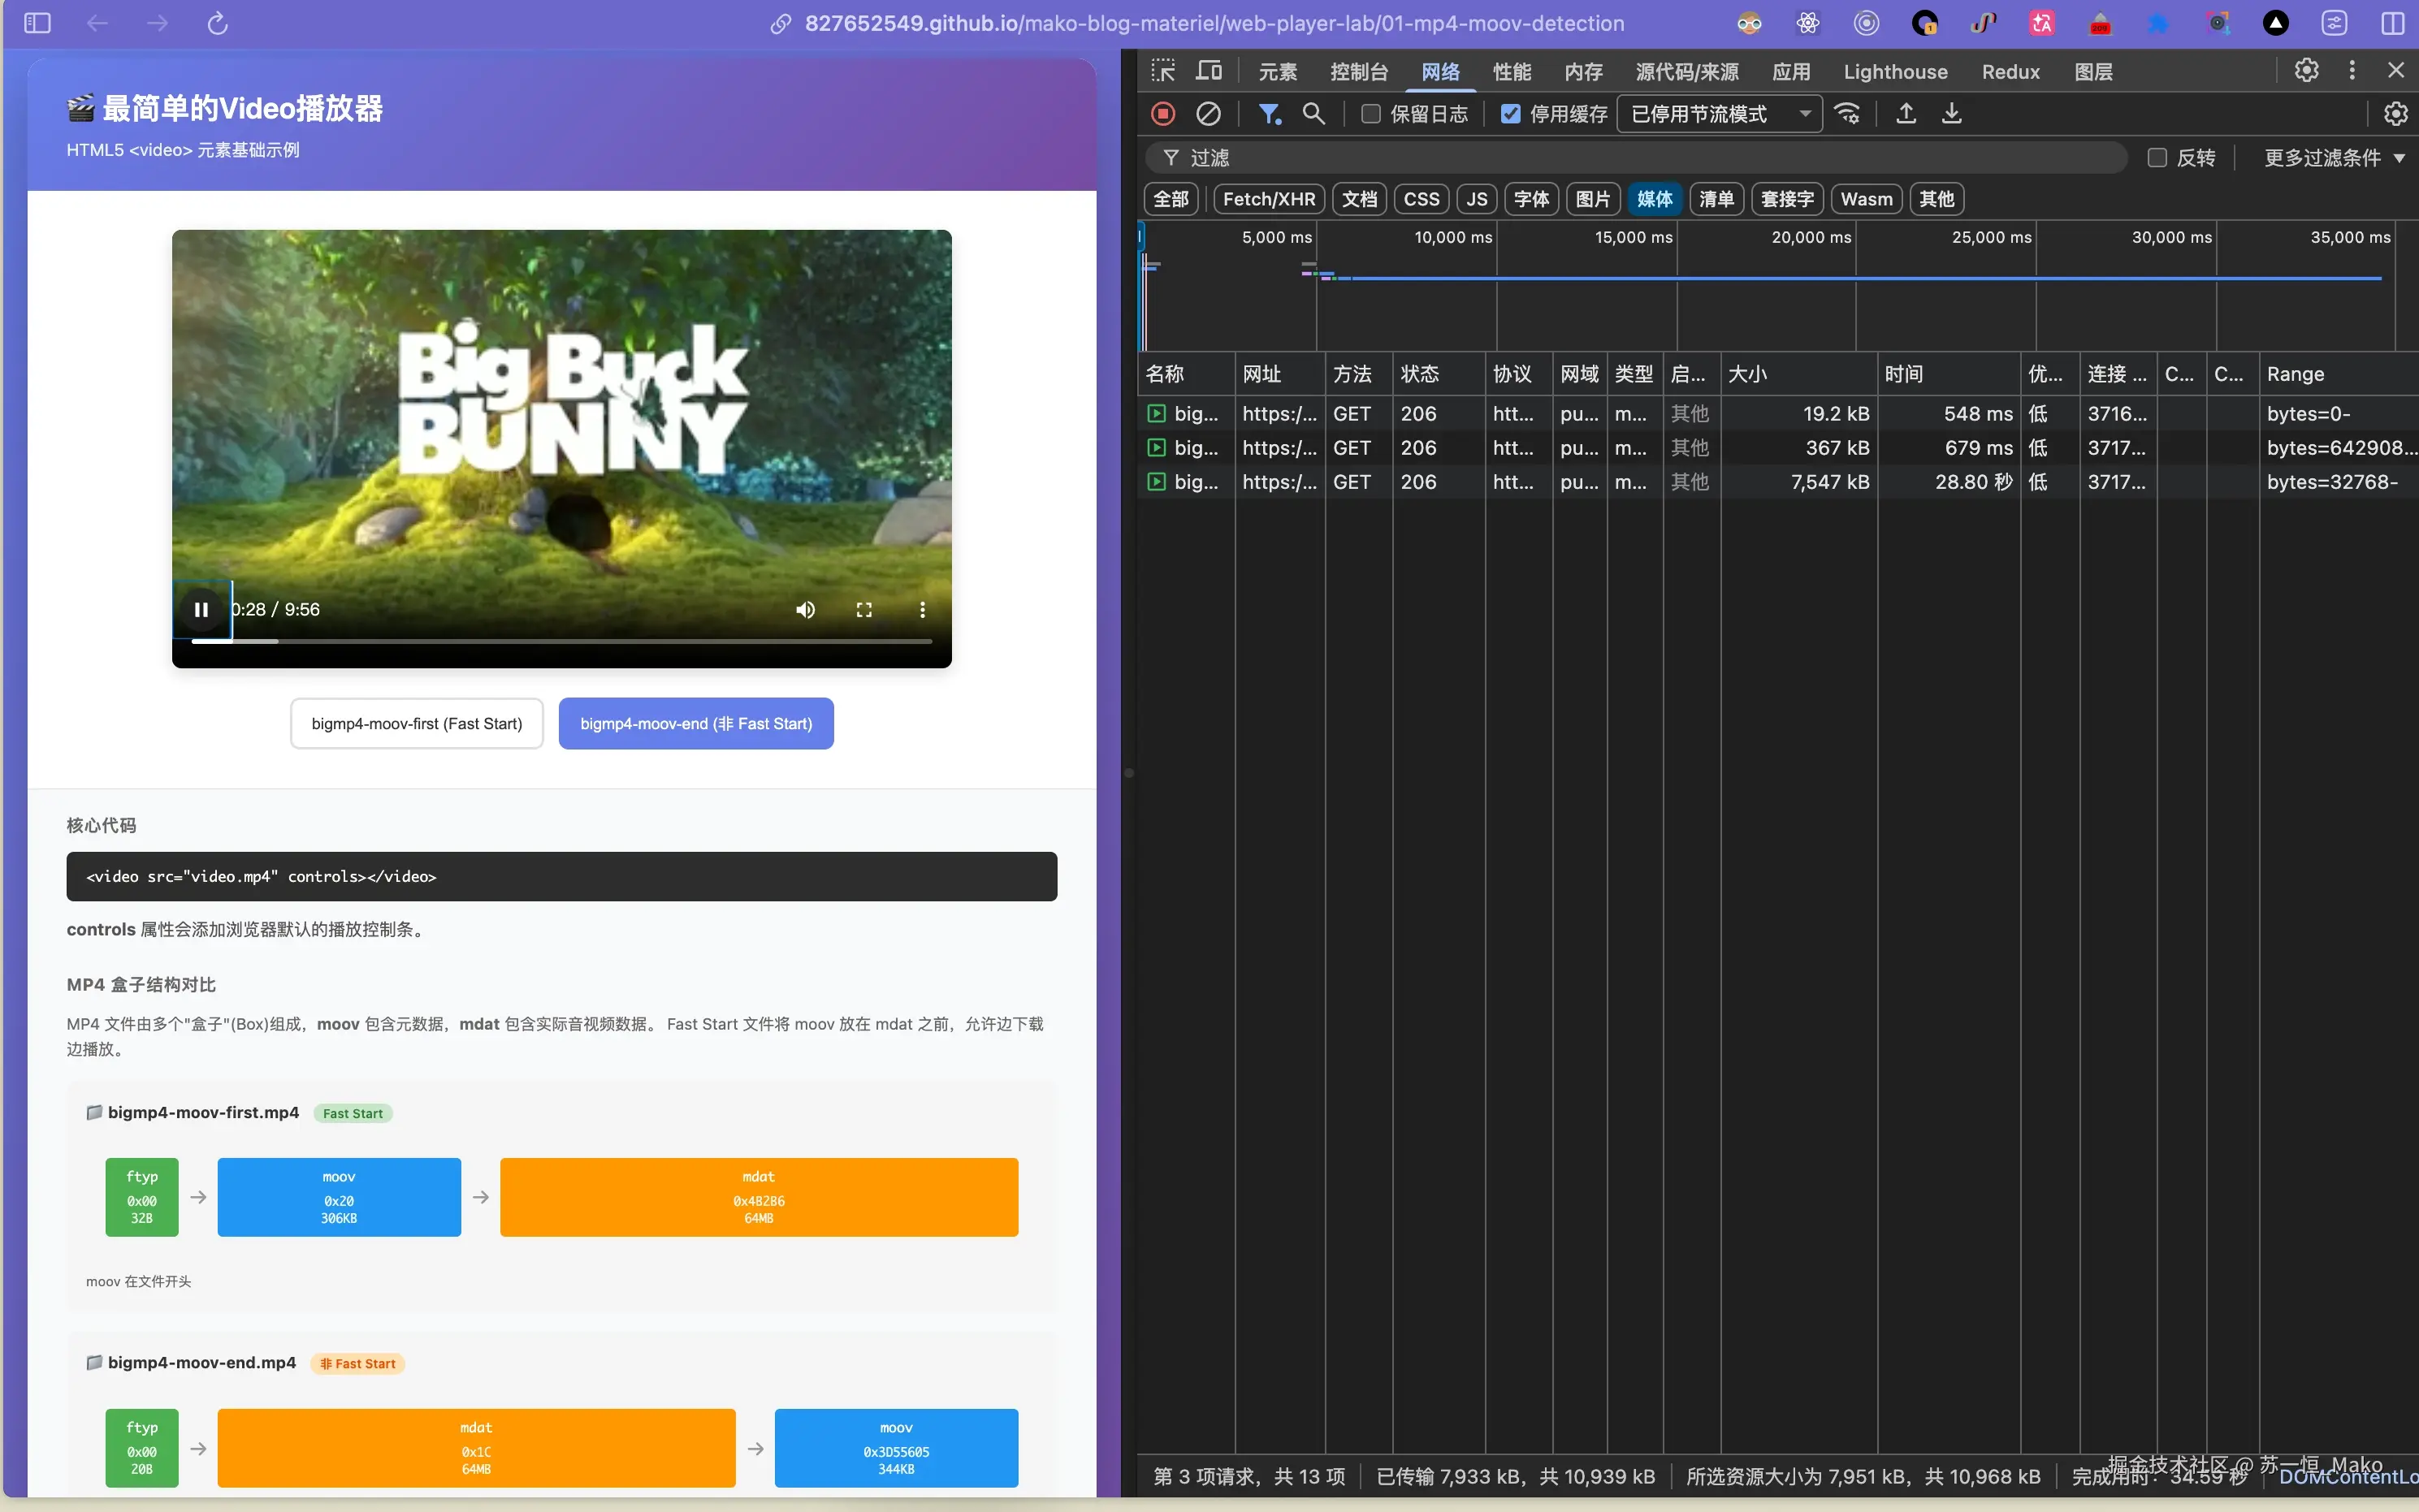Click bigmp4-moov-first (Fast Start) button
This screenshot has height=1512, width=2419.
coord(416,723)
